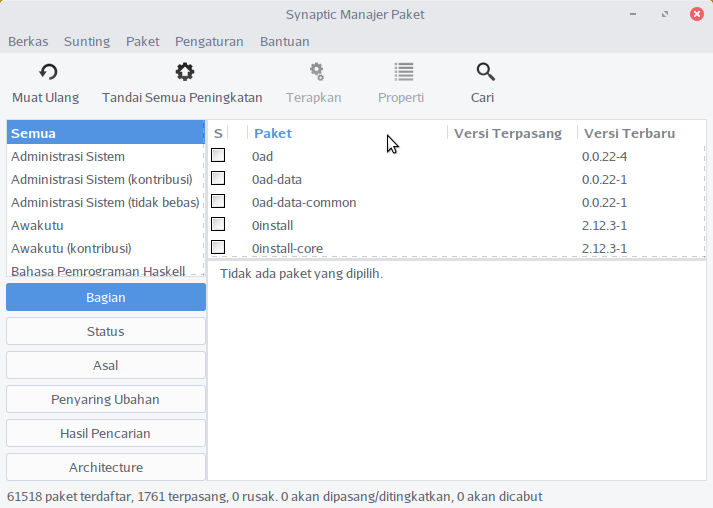713x508 pixels.
Task: Sort by Versi Terpasang column header
Action: click(510, 133)
